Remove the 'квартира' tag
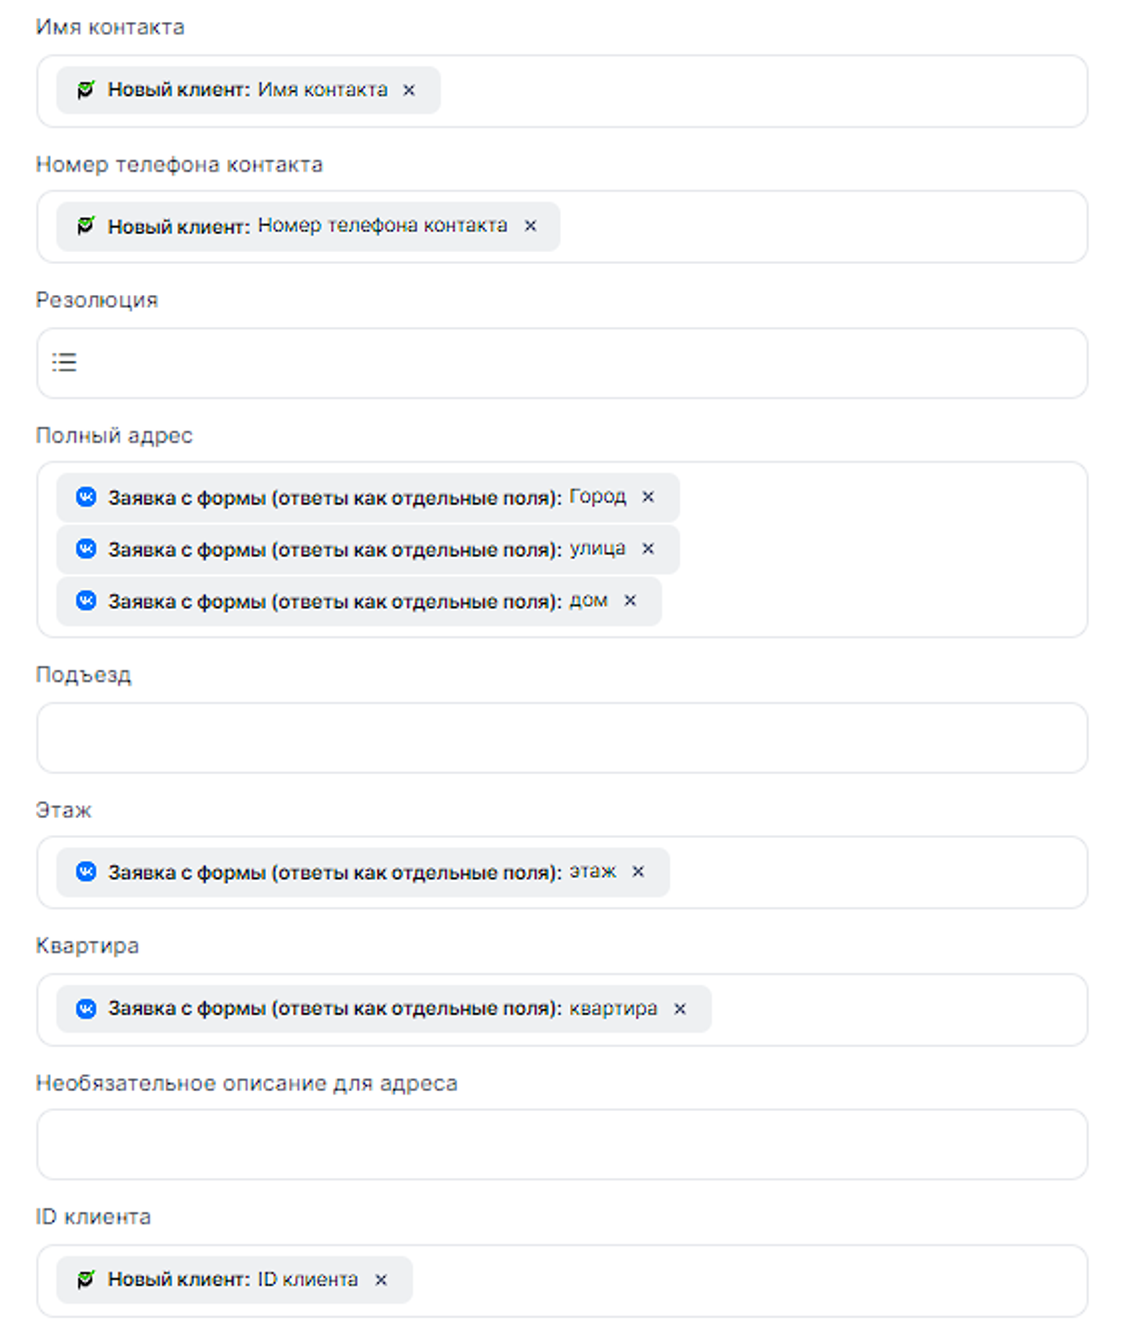Viewport: 1130px width, 1341px height. click(x=680, y=1009)
